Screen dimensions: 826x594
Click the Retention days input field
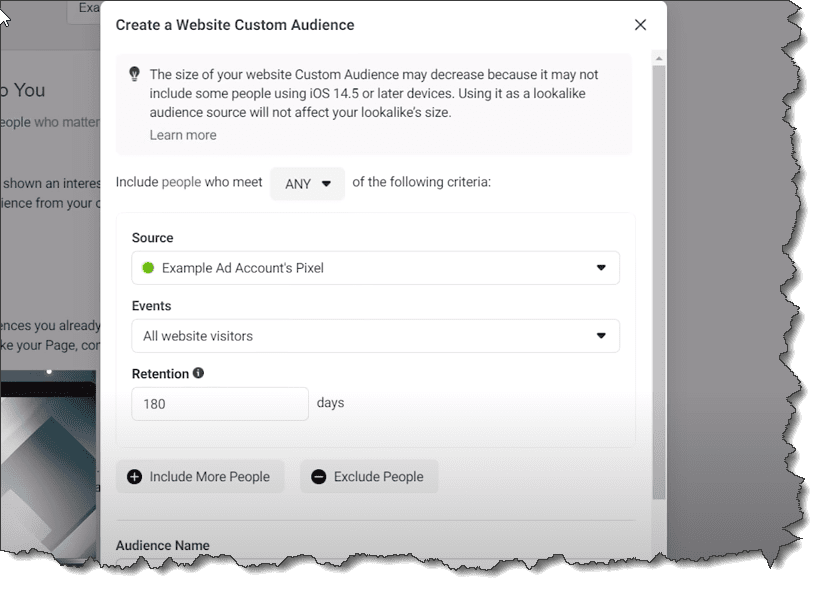point(220,404)
